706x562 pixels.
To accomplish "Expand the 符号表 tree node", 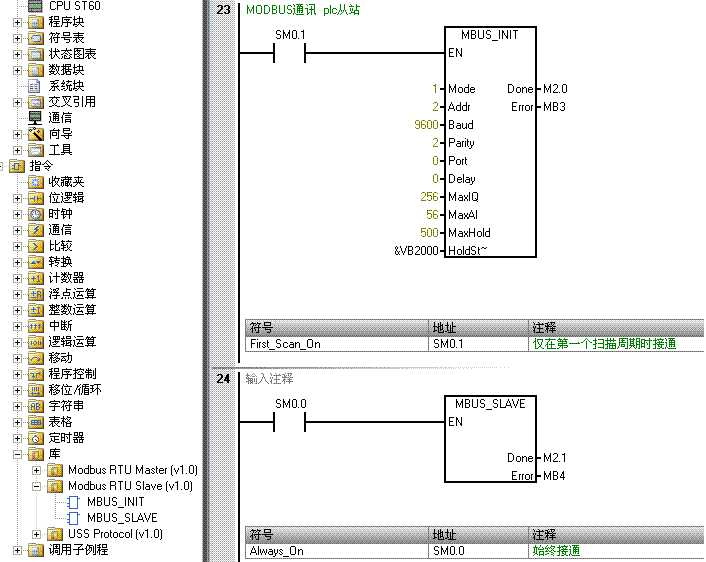I will point(17,38).
